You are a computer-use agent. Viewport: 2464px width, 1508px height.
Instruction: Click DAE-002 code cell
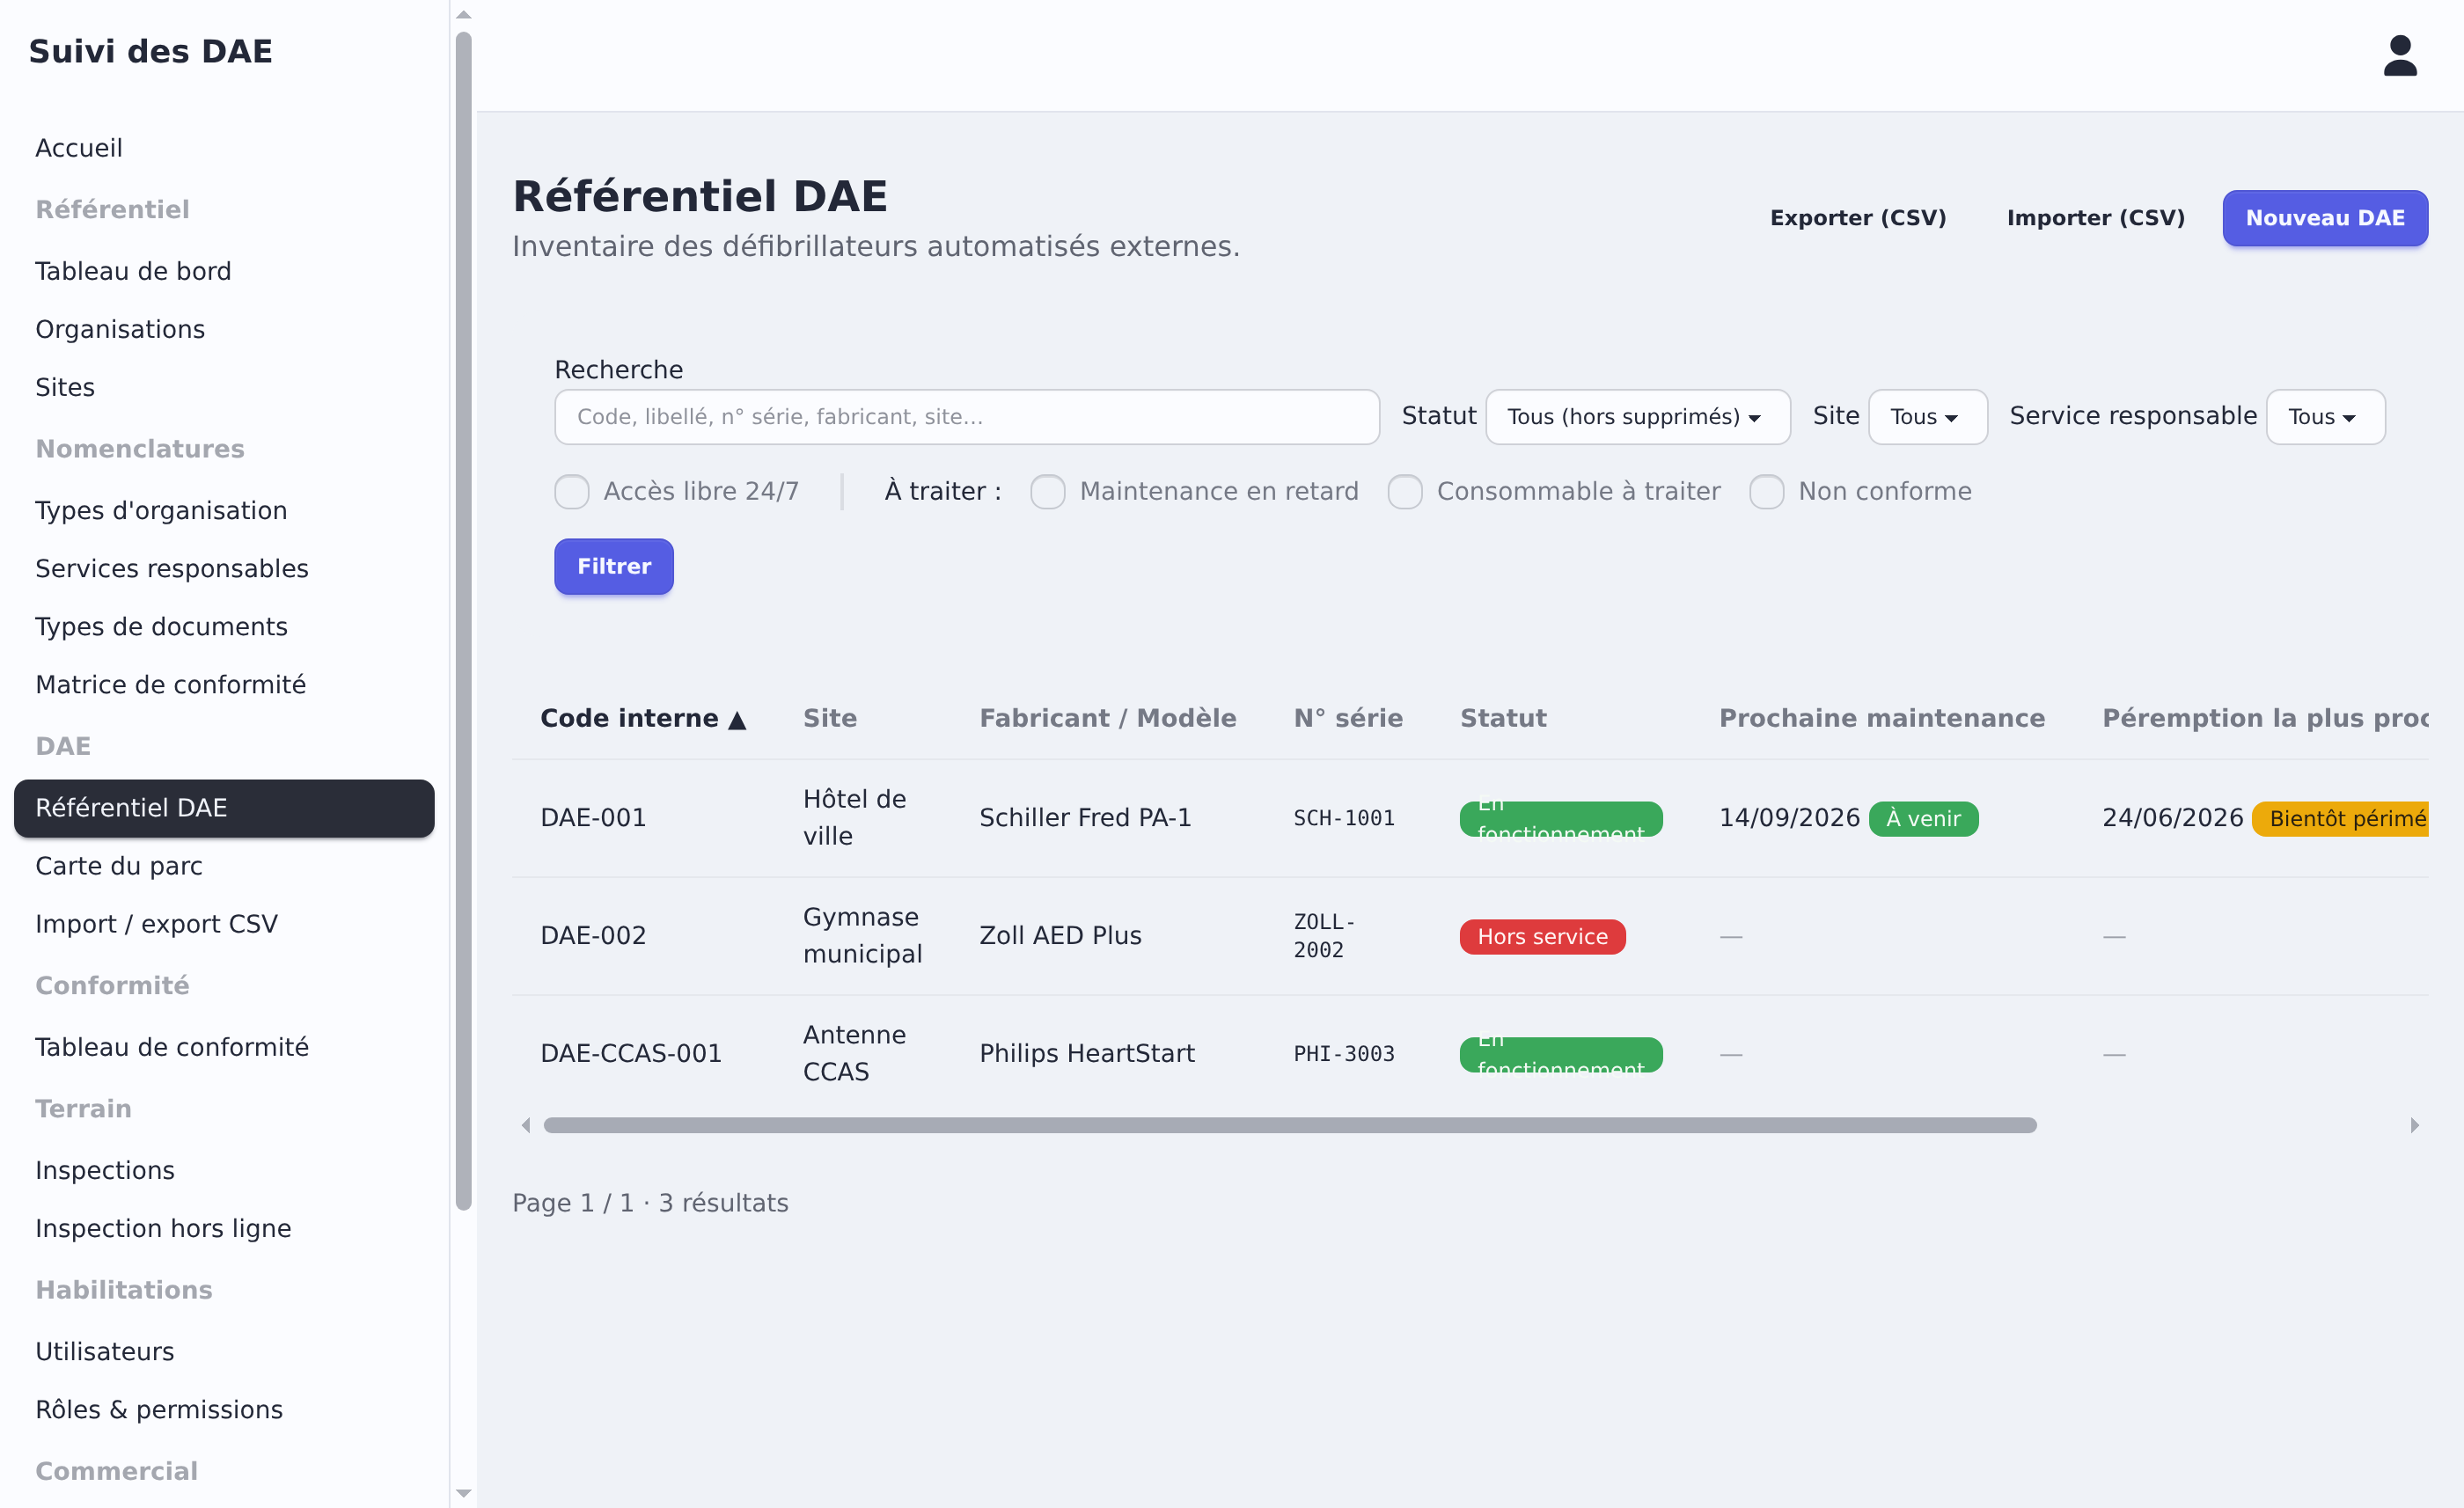click(x=593, y=936)
